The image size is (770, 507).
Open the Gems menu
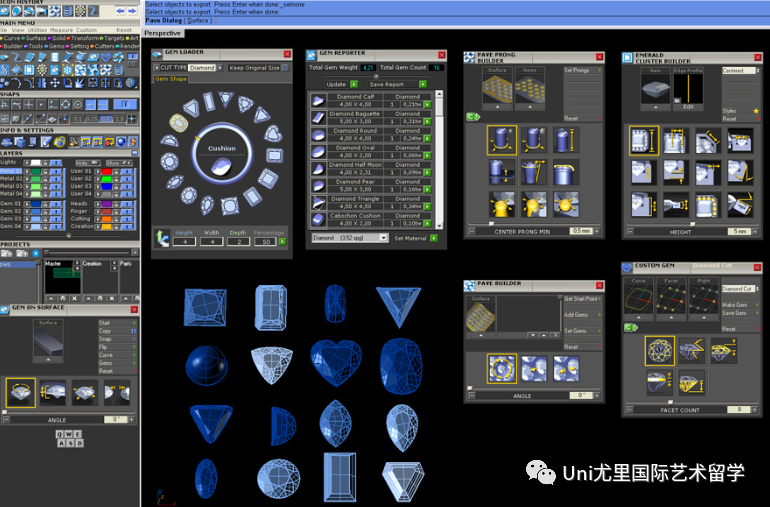pyautogui.click(x=57, y=46)
